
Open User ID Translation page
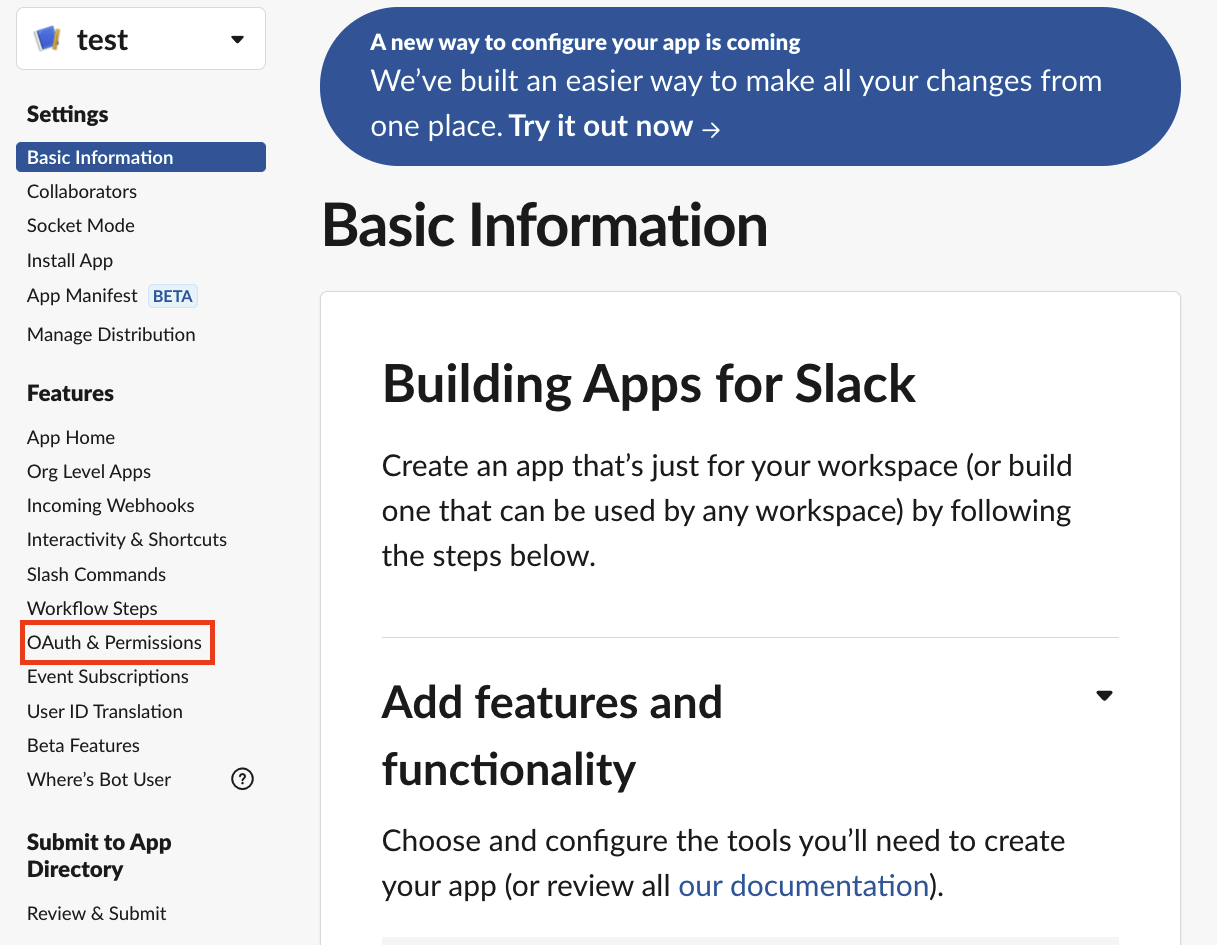point(105,711)
